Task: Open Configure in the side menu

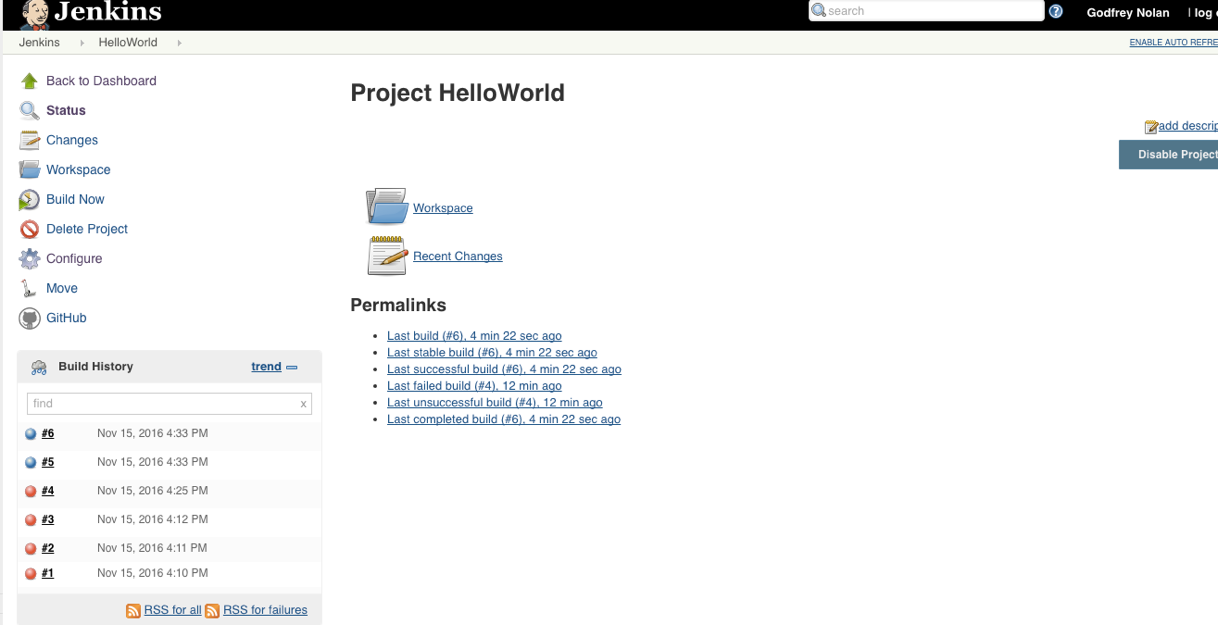Action: [x=74, y=259]
